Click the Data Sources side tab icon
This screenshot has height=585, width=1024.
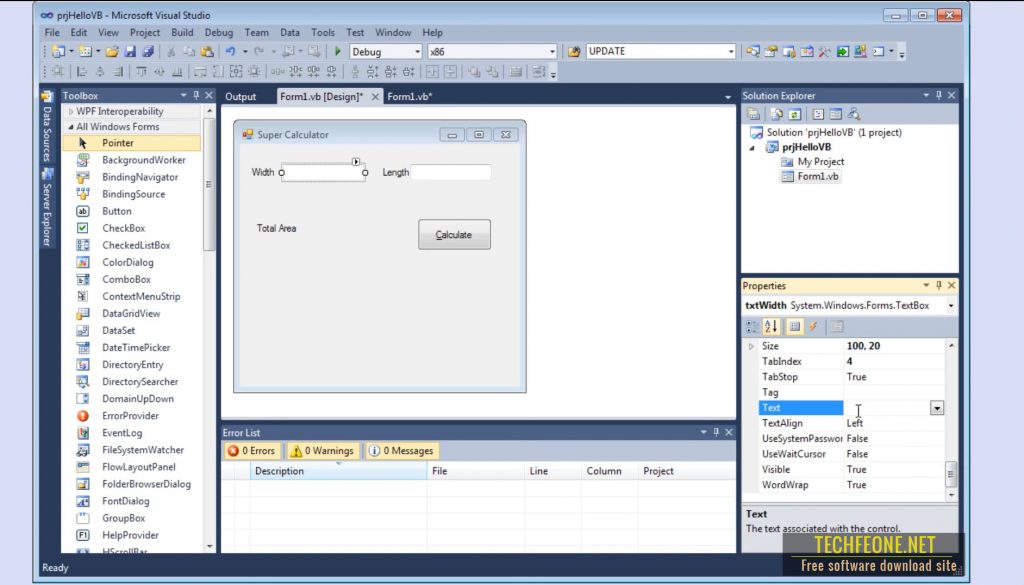(47, 97)
